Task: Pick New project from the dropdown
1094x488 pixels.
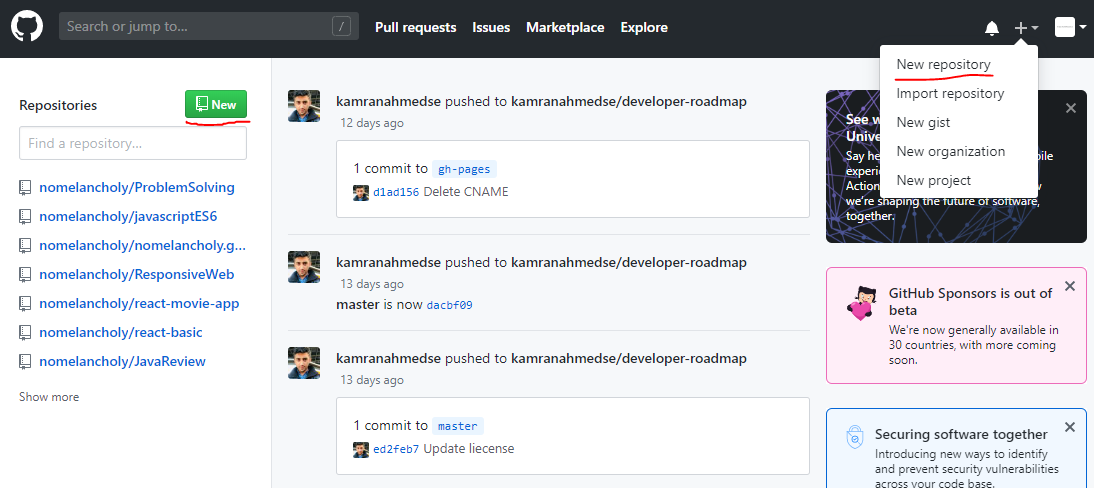Action: (934, 180)
